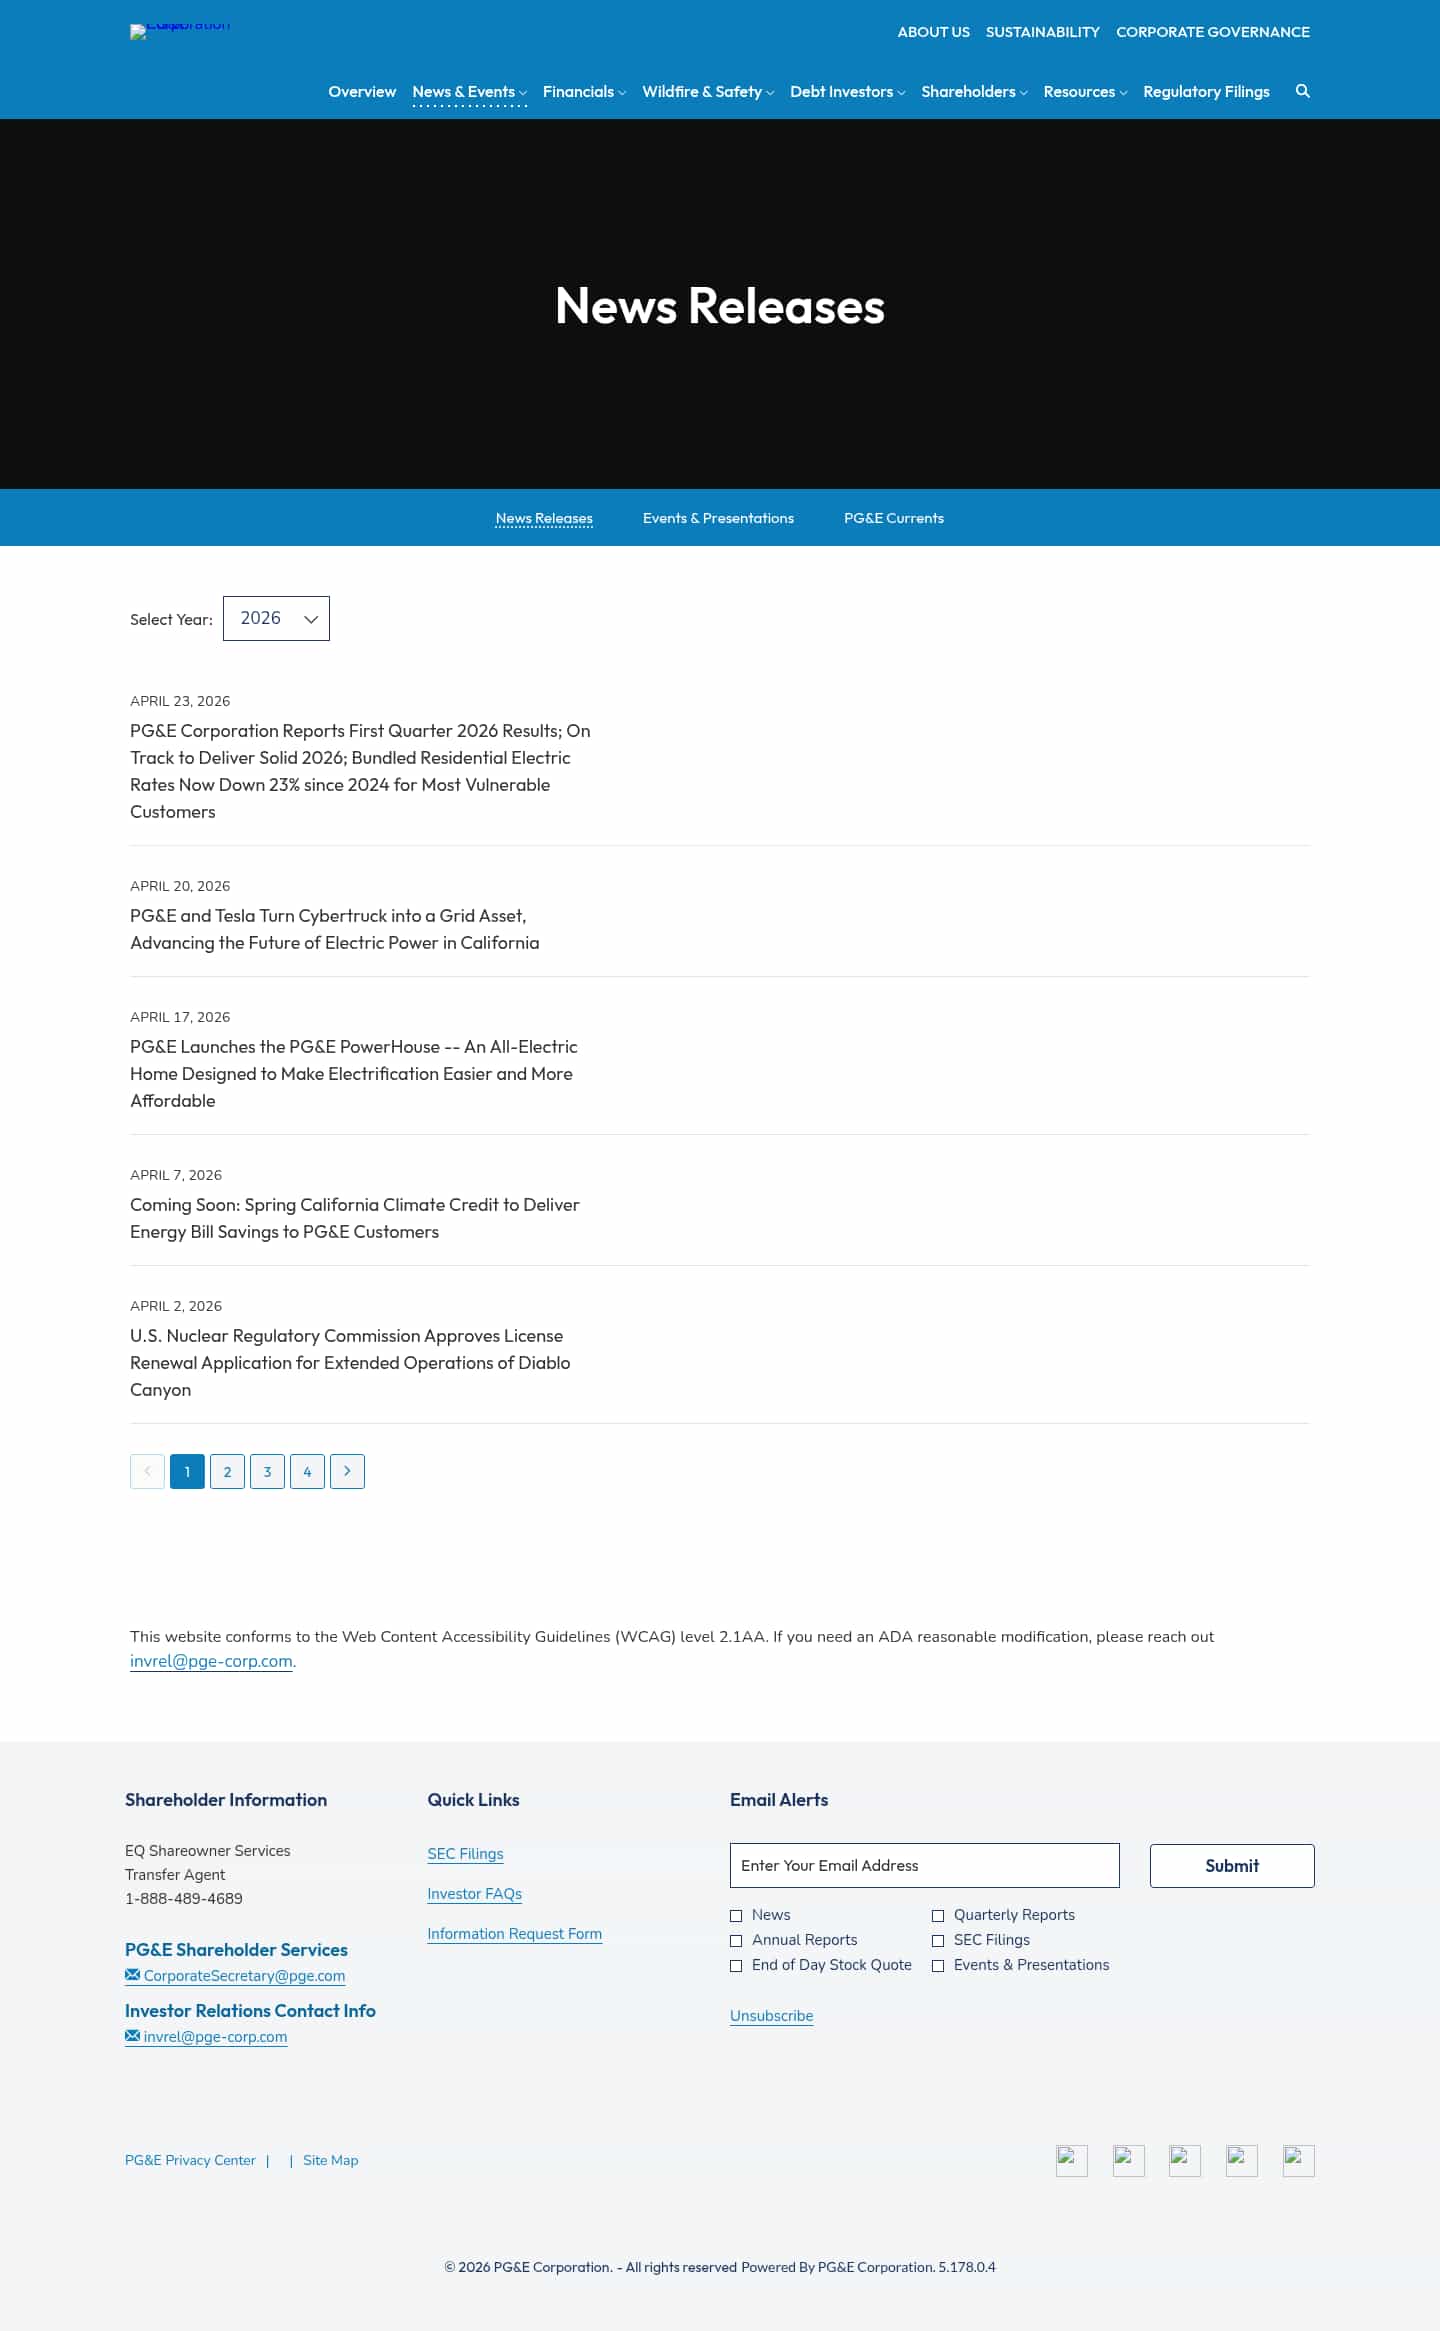Go to page 3 of results
Image resolution: width=1440 pixels, height=2331 pixels.
coord(267,1471)
